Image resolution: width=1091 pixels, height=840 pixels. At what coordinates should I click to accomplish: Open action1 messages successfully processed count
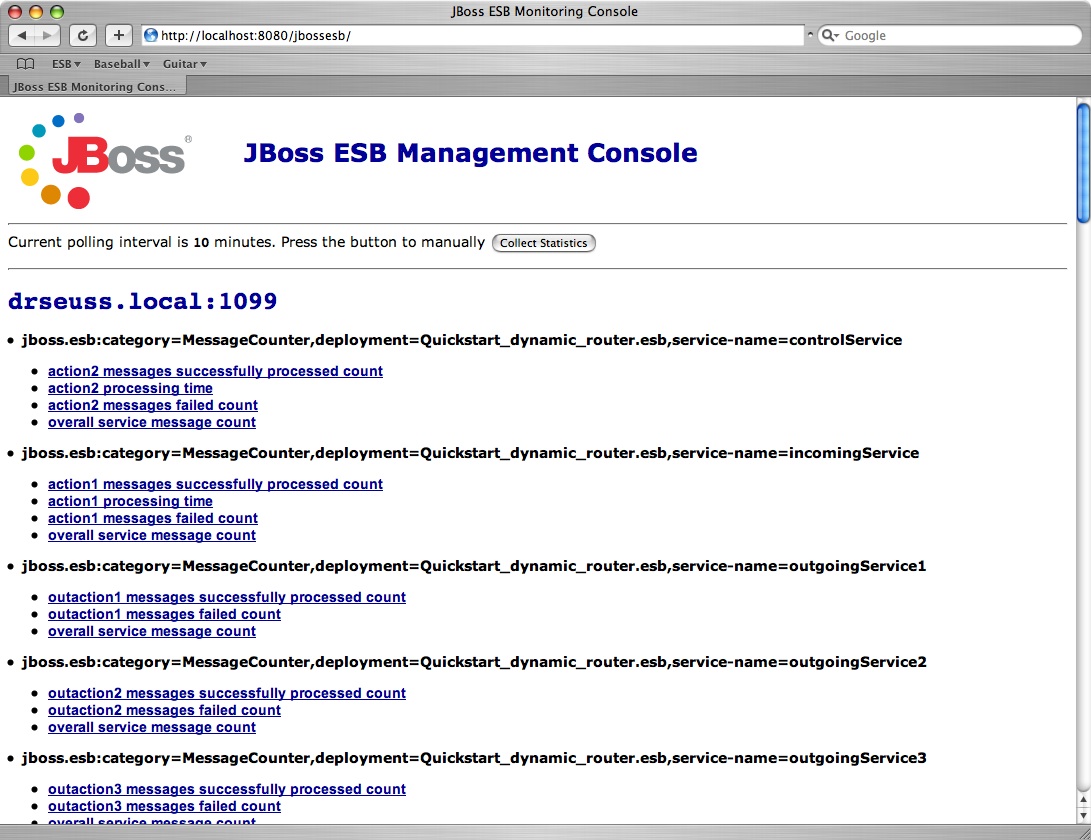tap(215, 484)
